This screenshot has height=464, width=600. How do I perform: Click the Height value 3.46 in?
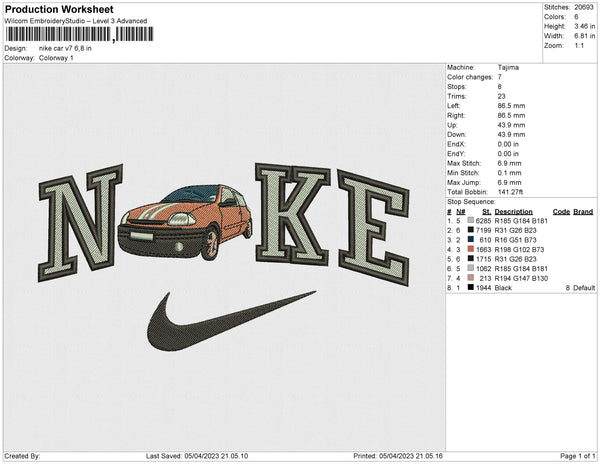584,26
